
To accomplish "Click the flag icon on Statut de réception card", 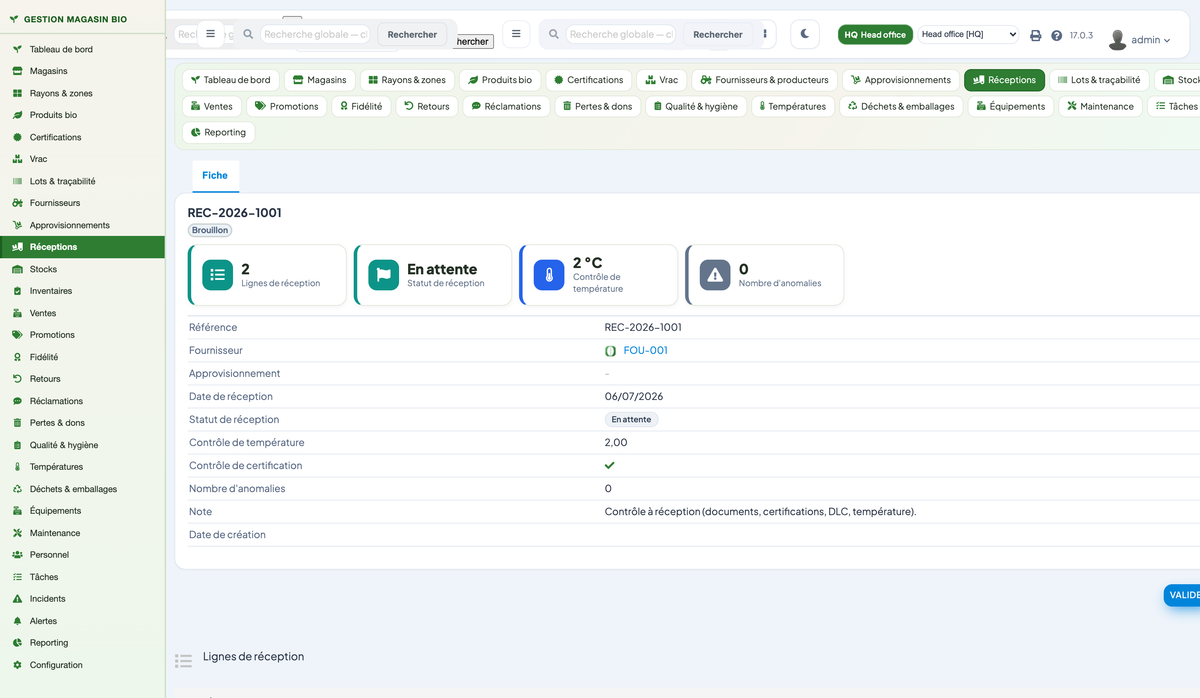I will [383, 275].
